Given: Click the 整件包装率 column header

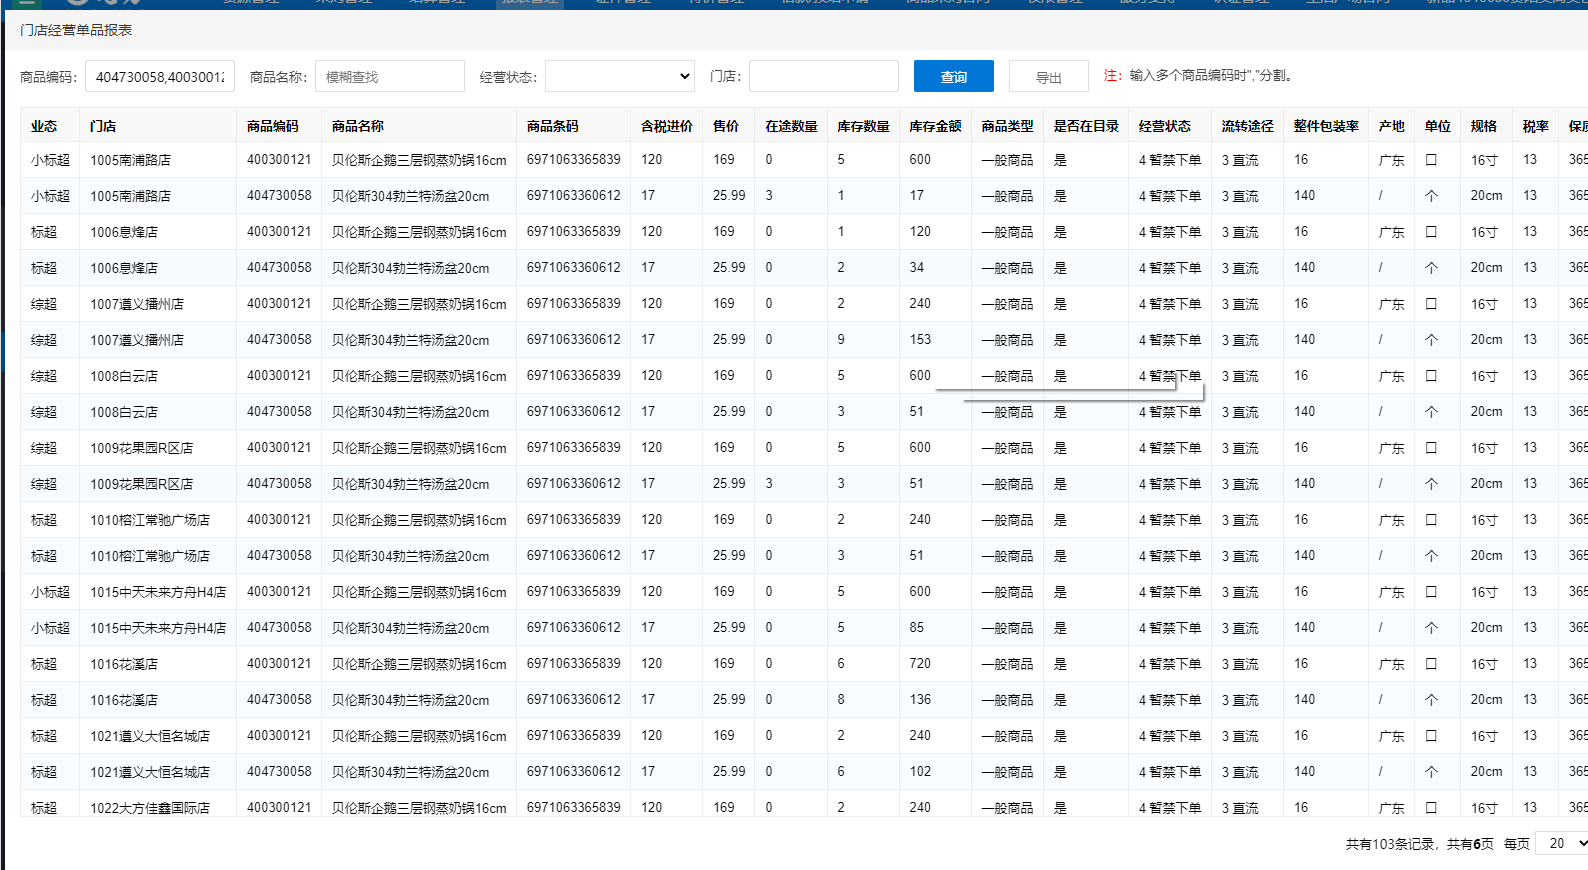Looking at the screenshot, I should coord(1325,126).
